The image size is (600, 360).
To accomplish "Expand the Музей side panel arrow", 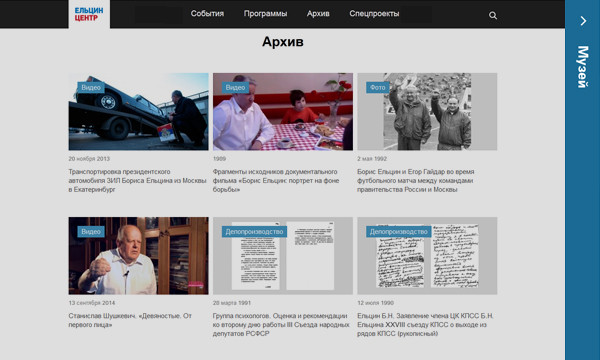I will click(x=583, y=21).
